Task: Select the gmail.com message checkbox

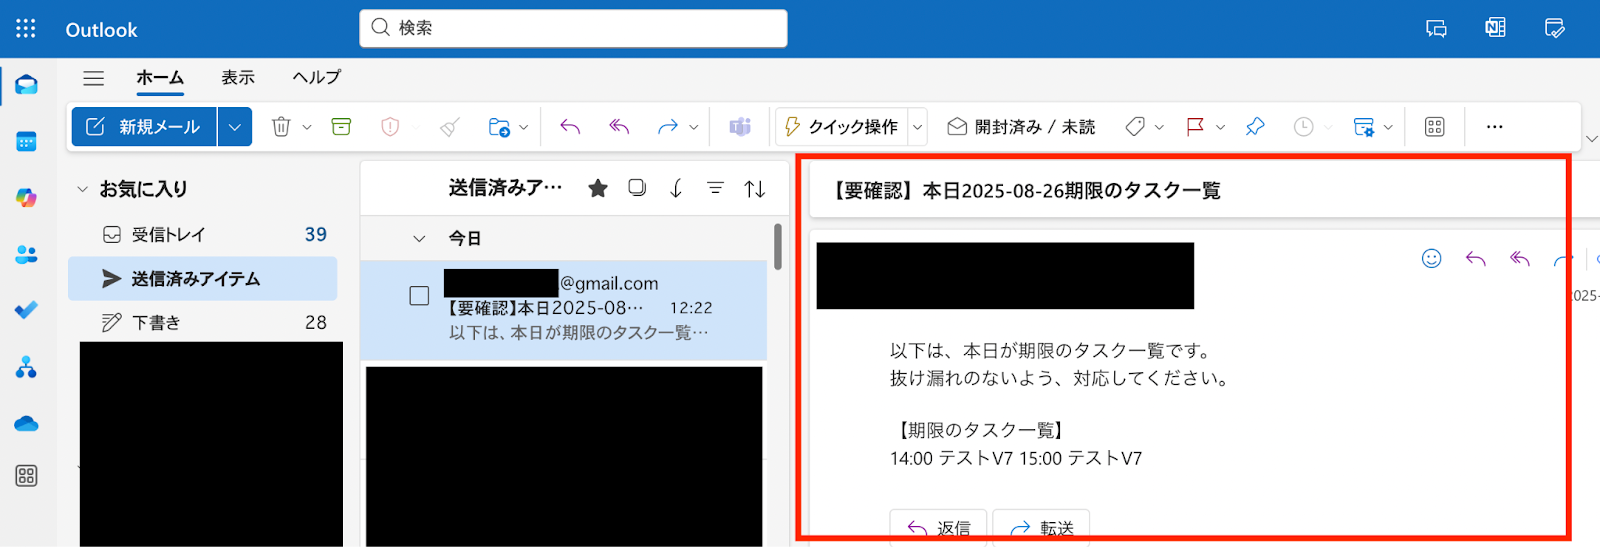Action: point(420,296)
